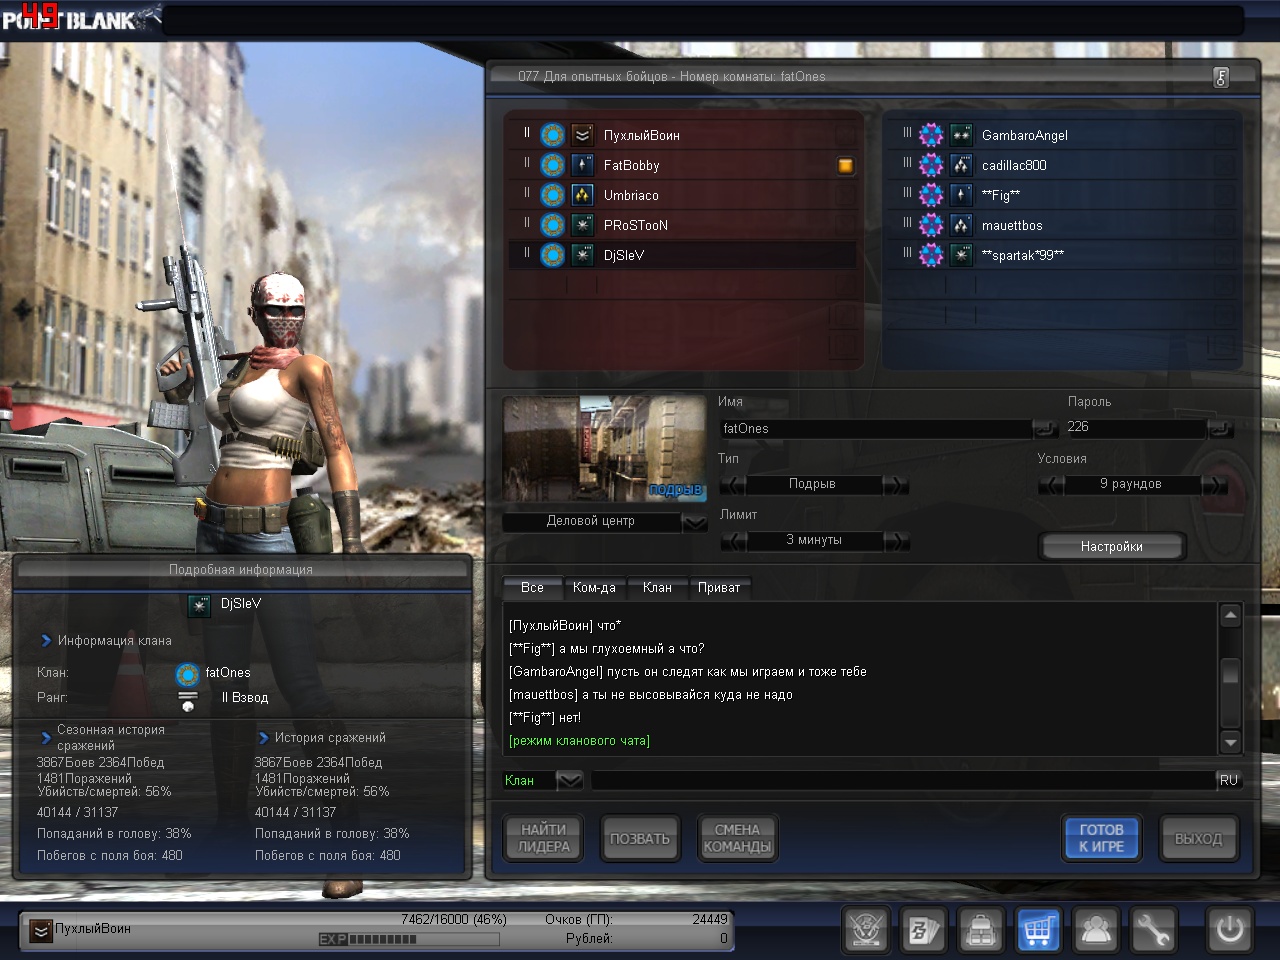
Task: Toggle the ГОТОВ К ИГРЕ ready button
Action: (x=1100, y=838)
